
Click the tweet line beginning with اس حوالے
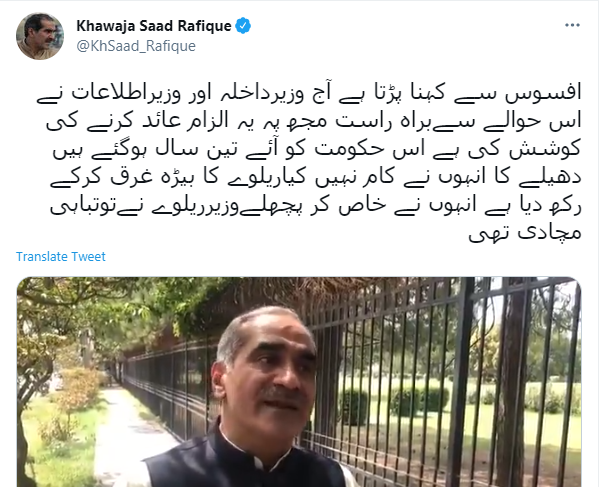click(314, 121)
